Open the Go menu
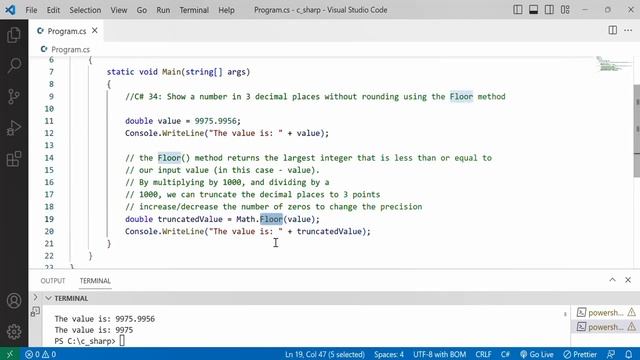 point(142,10)
